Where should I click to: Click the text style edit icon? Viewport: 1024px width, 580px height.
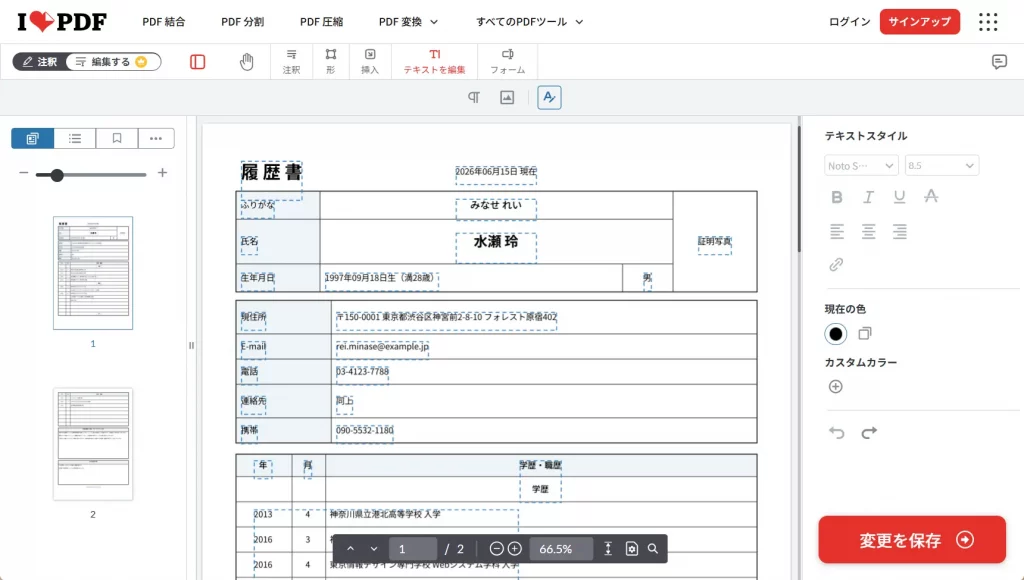pyautogui.click(x=549, y=97)
